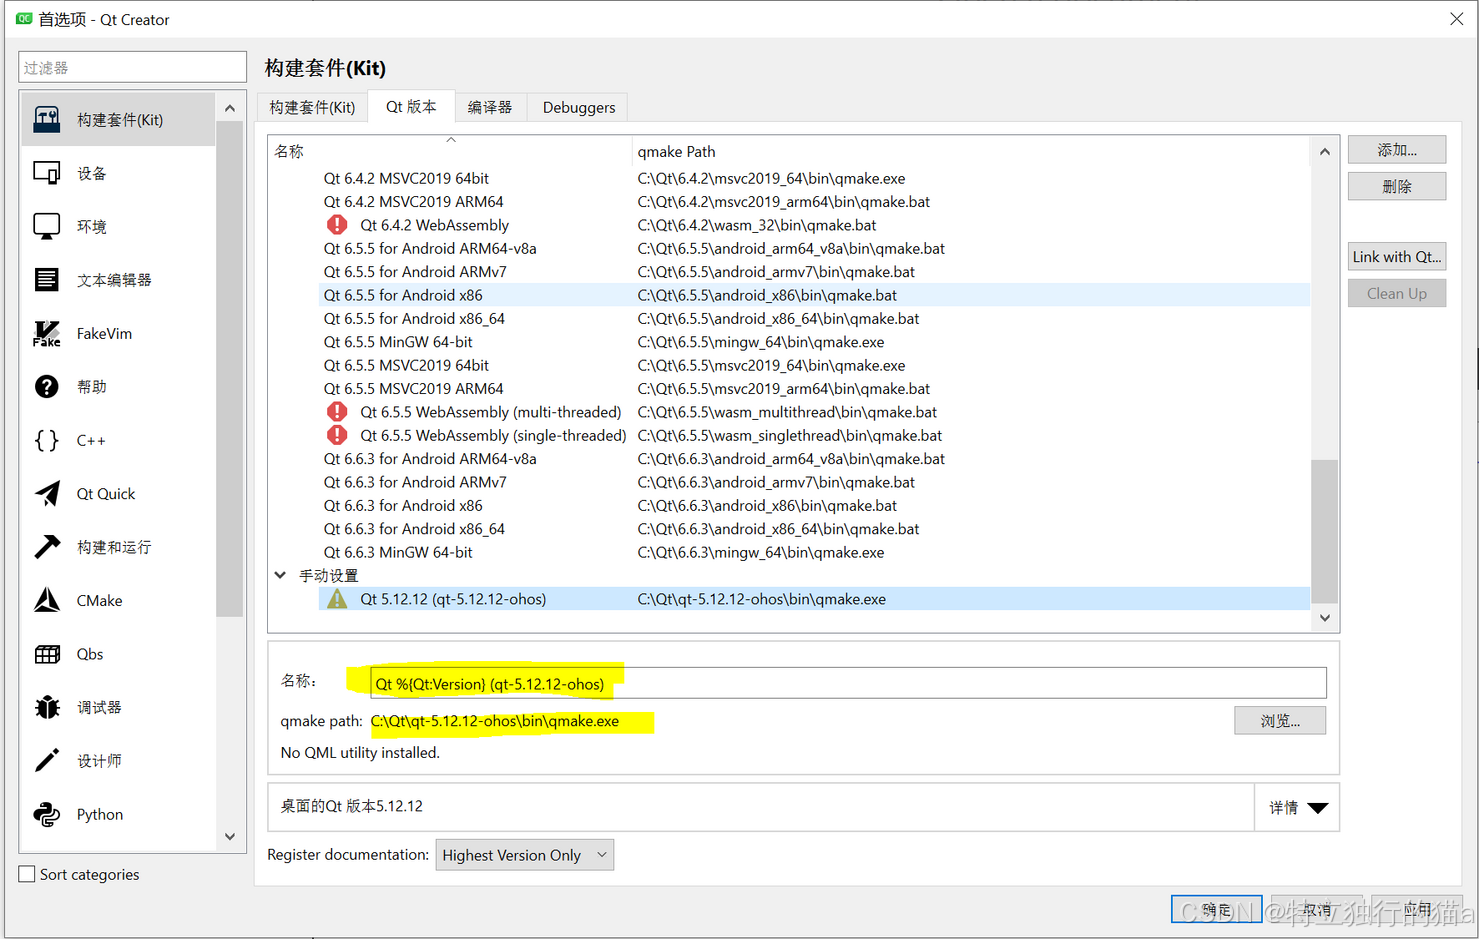1479x939 pixels.
Task: Click the 删除 (Remove) button
Action: pyautogui.click(x=1397, y=186)
